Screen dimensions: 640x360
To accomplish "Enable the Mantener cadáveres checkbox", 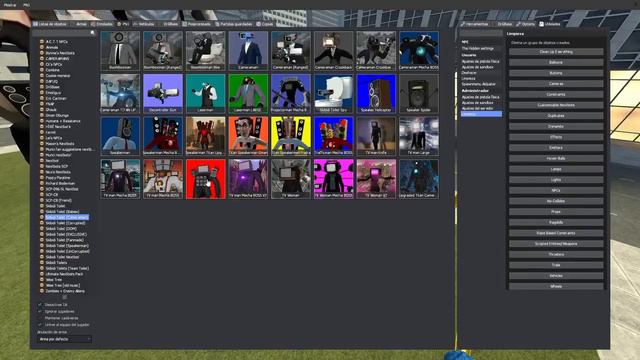I will pos(40,318).
